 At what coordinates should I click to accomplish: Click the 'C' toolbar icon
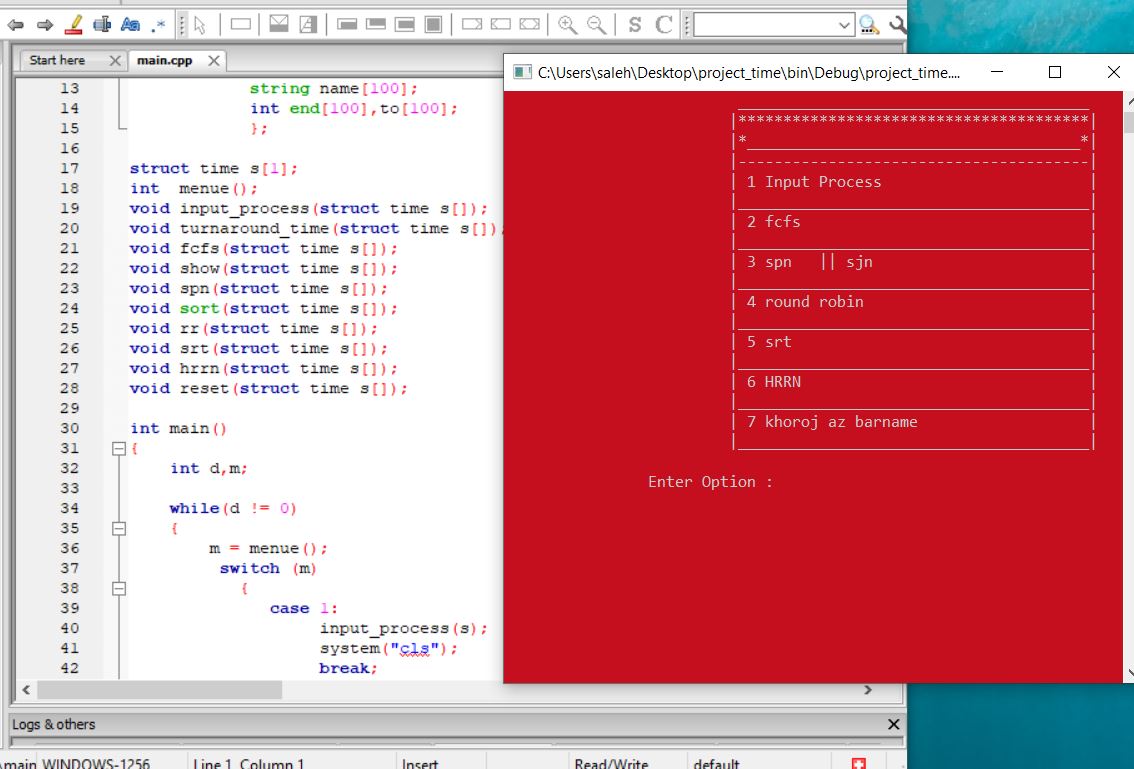pos(665,23)
